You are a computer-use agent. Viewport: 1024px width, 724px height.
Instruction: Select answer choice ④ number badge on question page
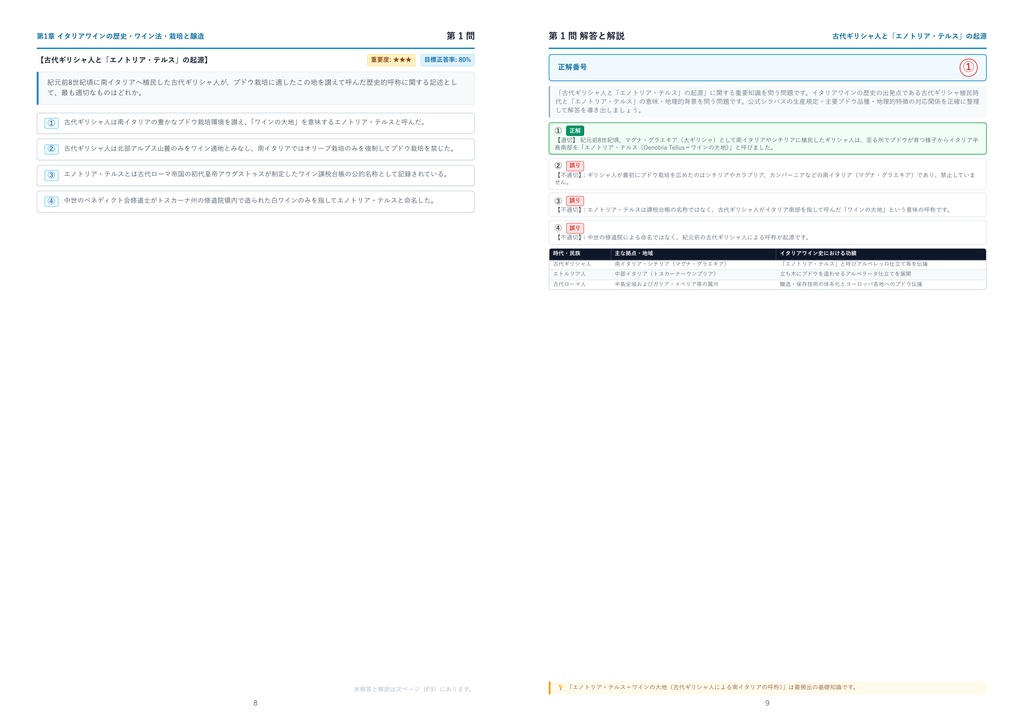tap(51, 201)
